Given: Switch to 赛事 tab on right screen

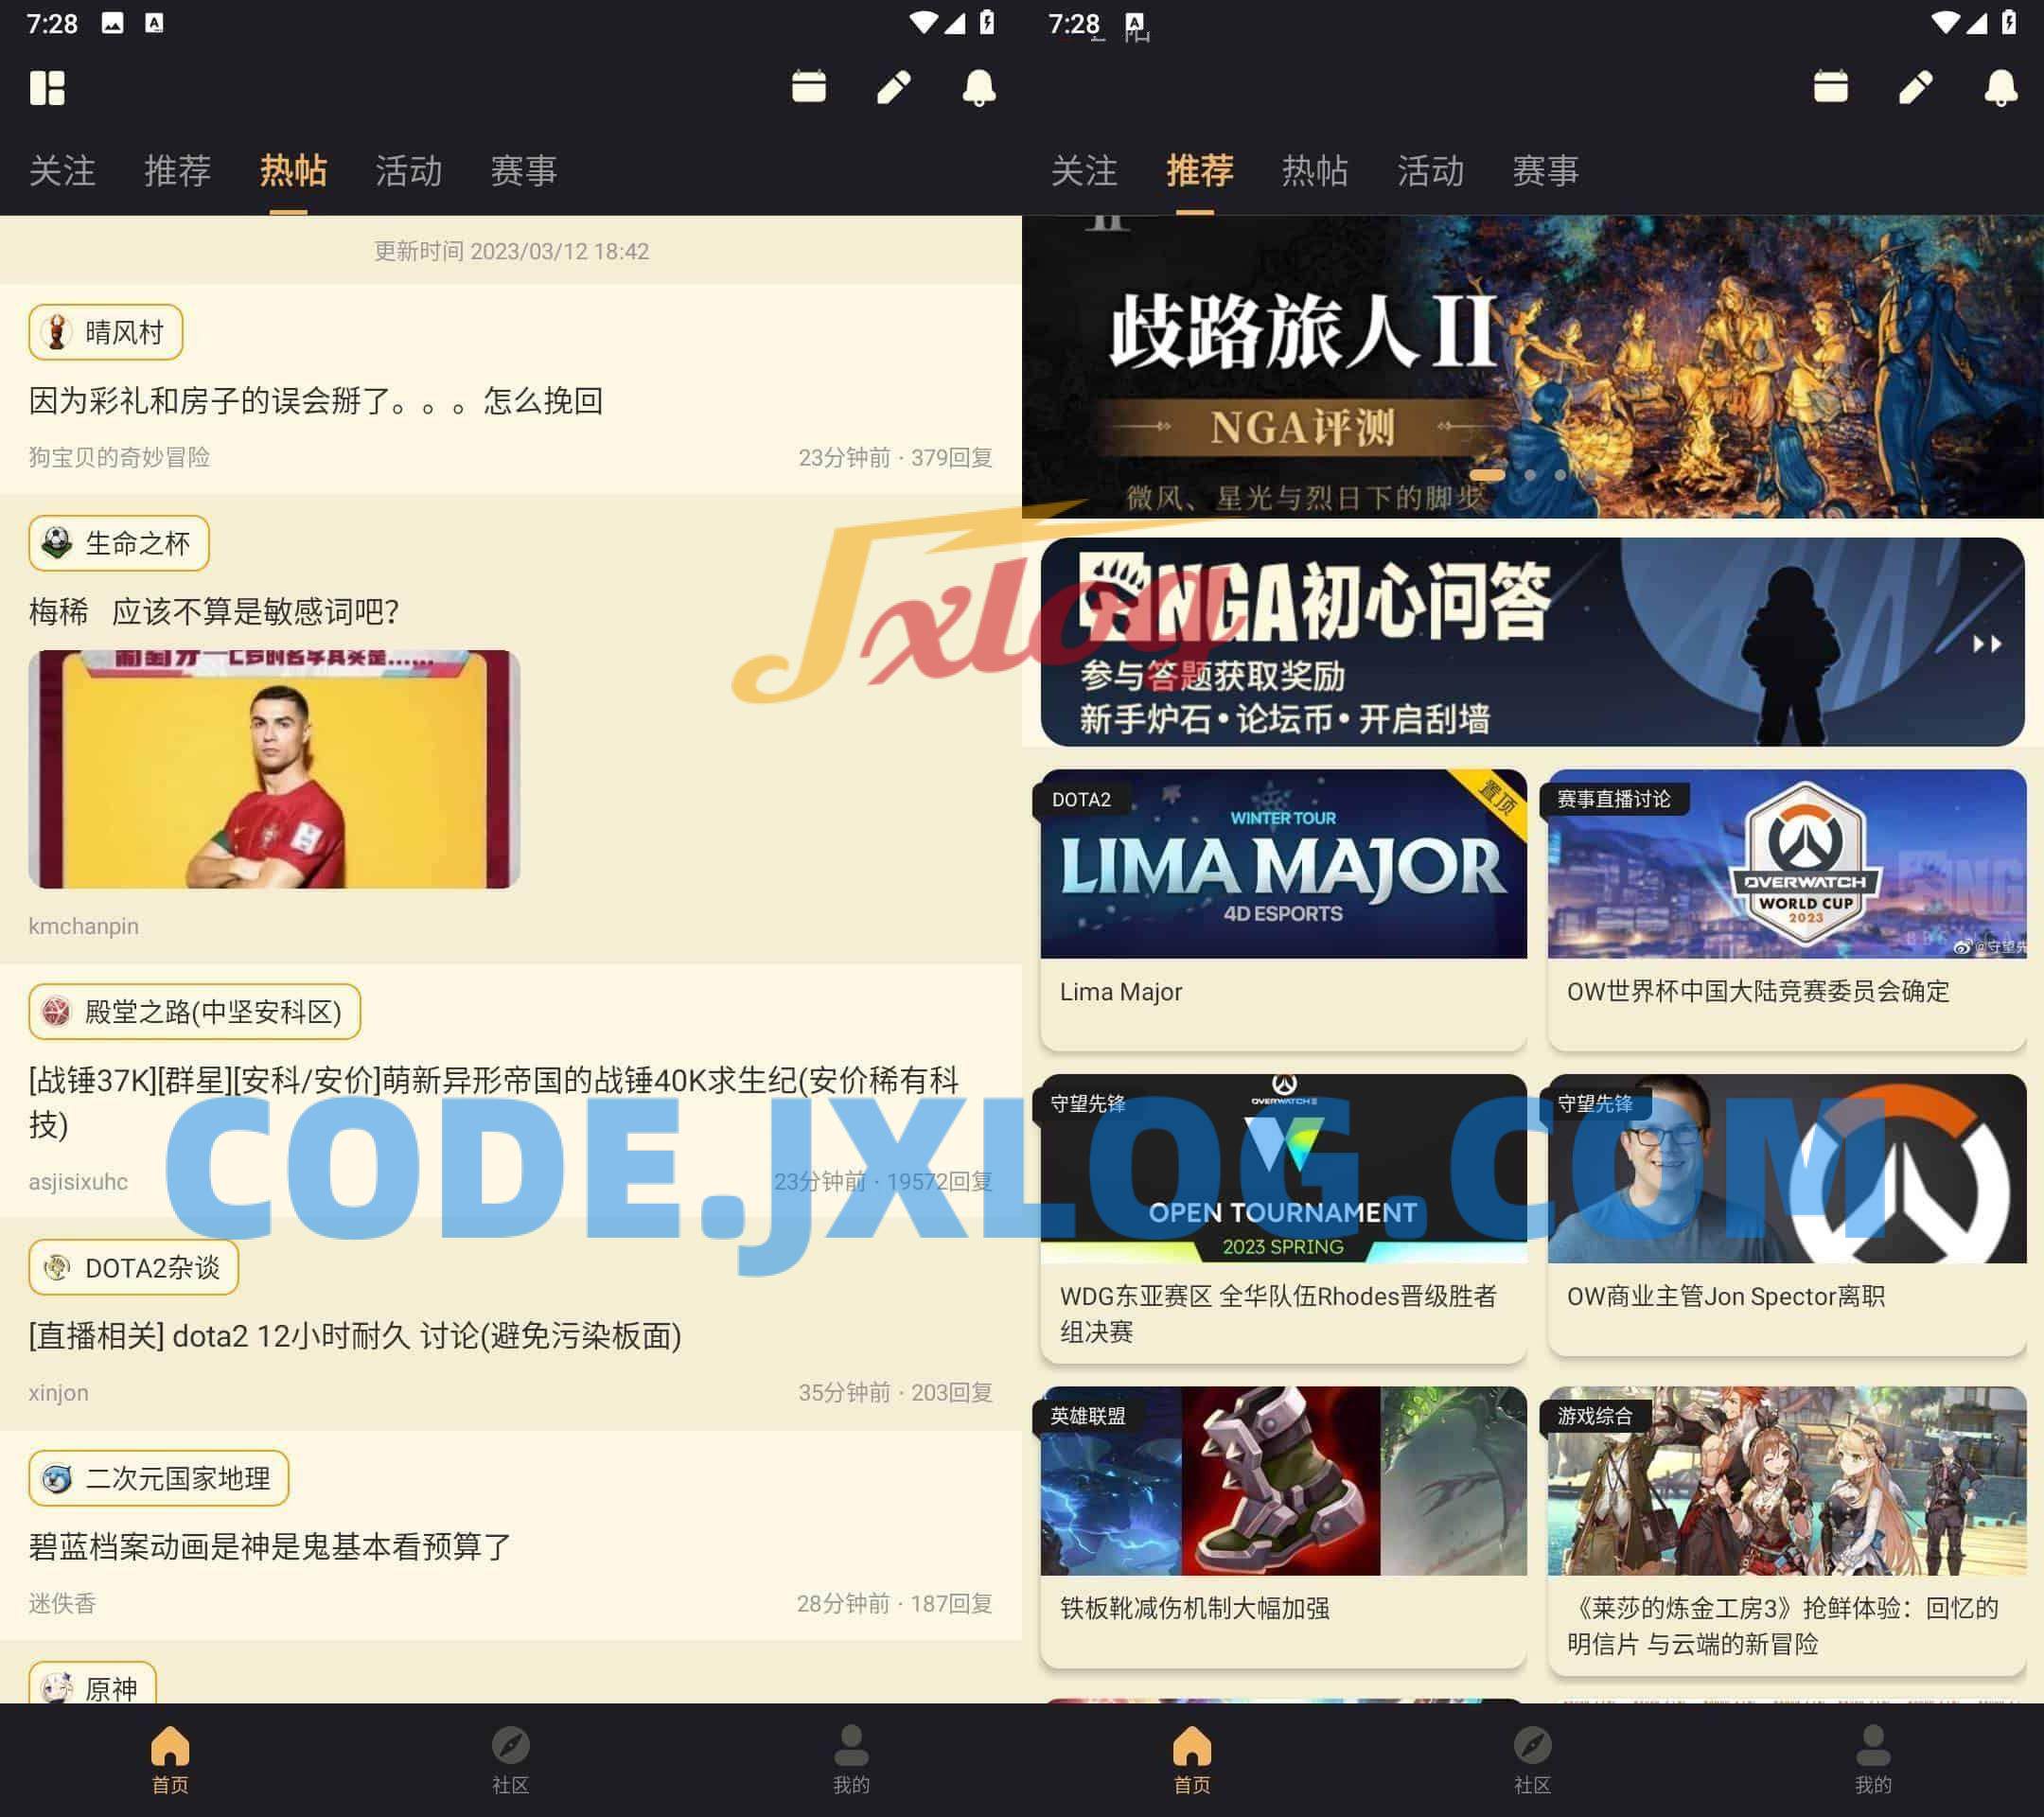Looking at the screenshot, I should click(x=1545, y=171).
